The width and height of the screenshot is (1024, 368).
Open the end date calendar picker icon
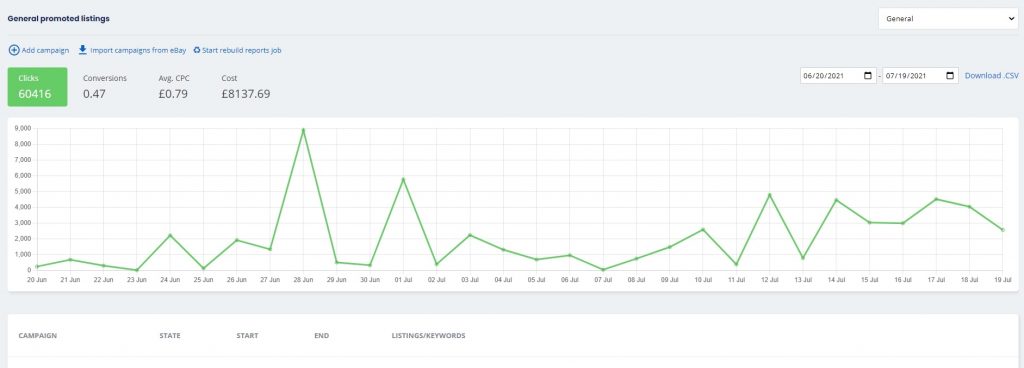point(950,76)
